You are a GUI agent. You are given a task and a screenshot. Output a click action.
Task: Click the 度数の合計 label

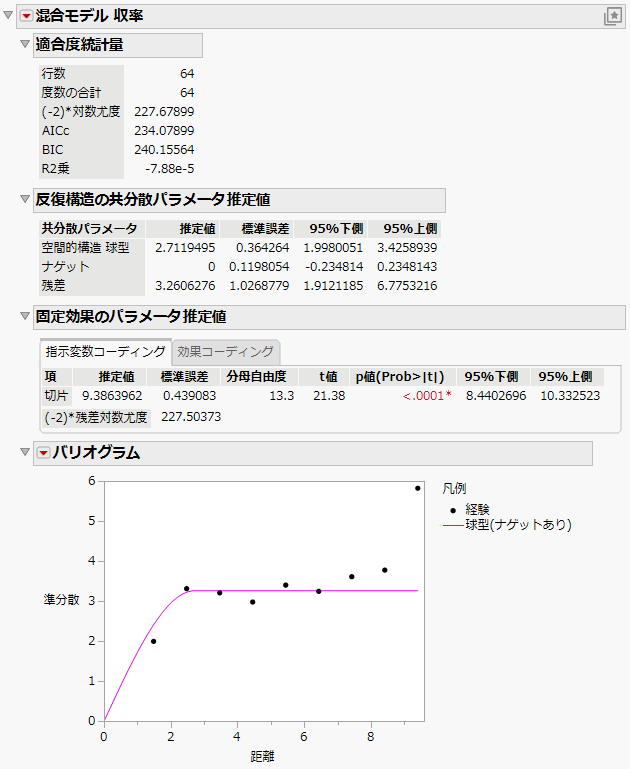point(72,93)
